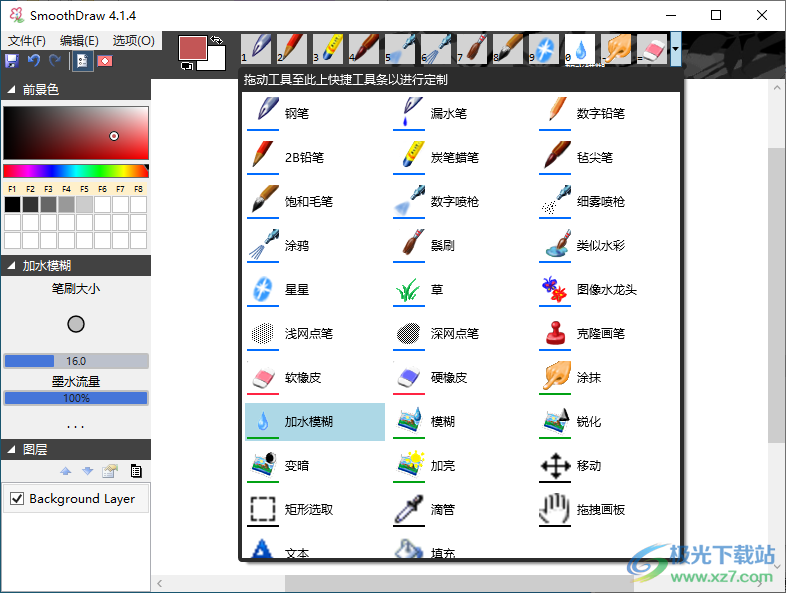Choose the 草 grass tool

point(461,290)
